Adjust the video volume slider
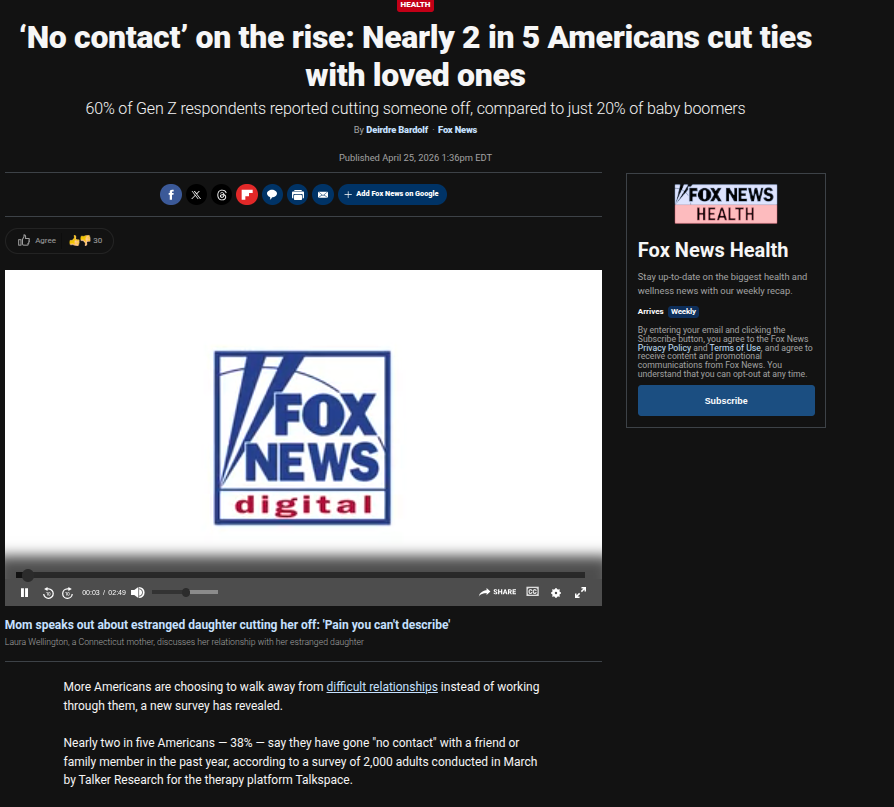 click(185, 593)
